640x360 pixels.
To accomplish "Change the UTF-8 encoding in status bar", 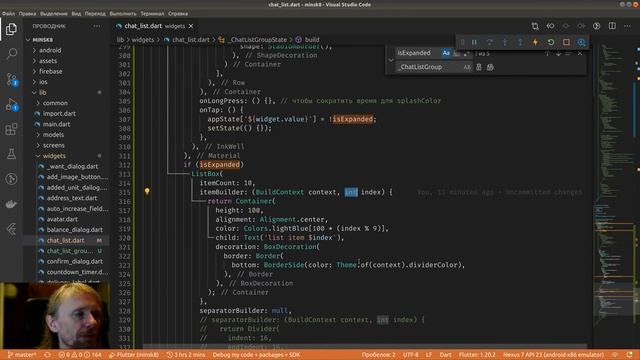I will (x=411, y=355).
